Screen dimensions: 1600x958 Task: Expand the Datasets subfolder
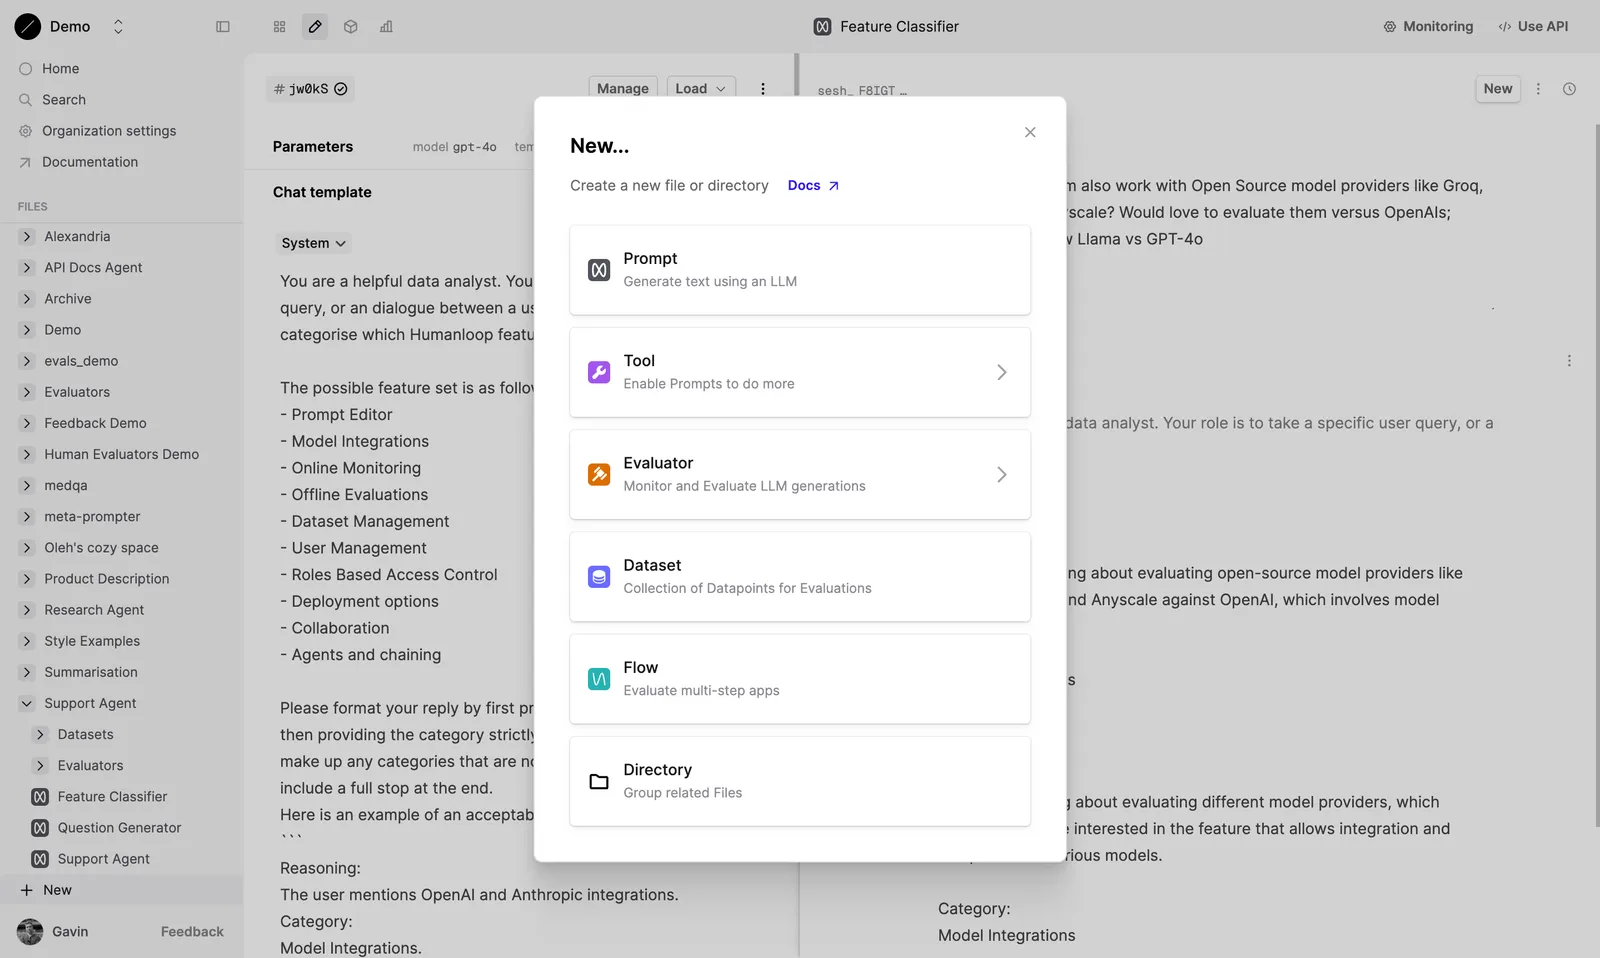click(x=41, y=735)
